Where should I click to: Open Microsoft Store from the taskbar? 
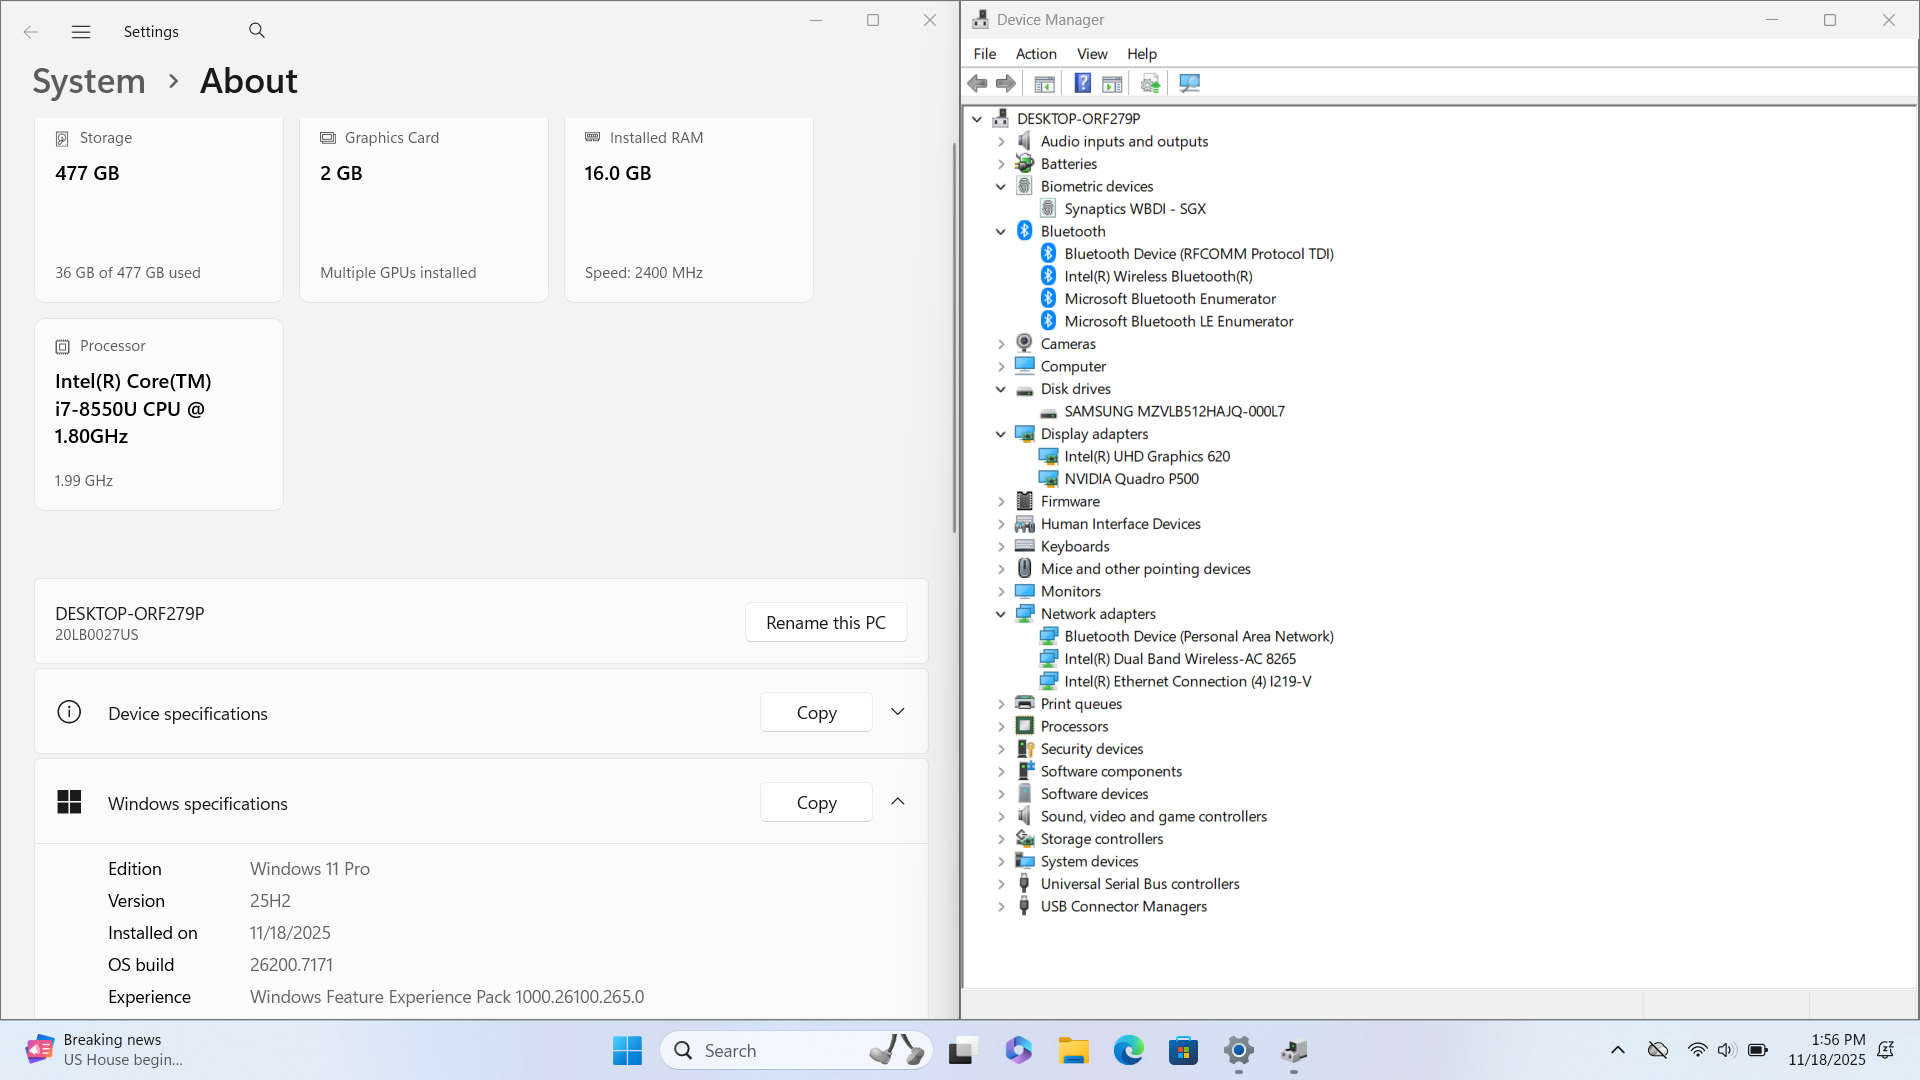[x=1183, y=1051]
